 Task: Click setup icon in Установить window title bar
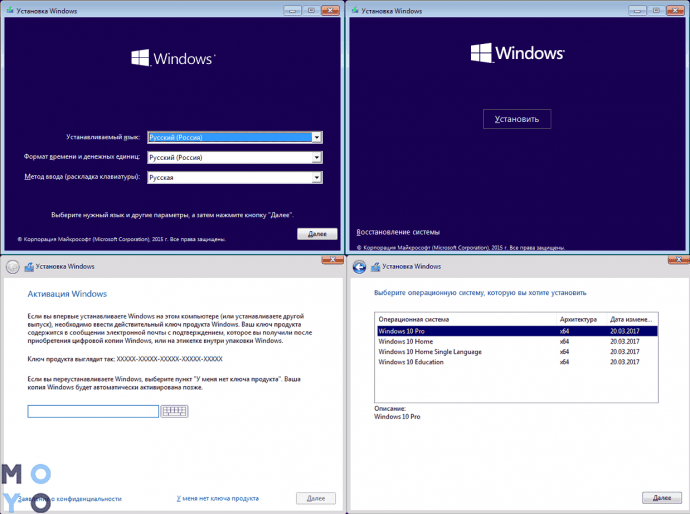(355, 10)
